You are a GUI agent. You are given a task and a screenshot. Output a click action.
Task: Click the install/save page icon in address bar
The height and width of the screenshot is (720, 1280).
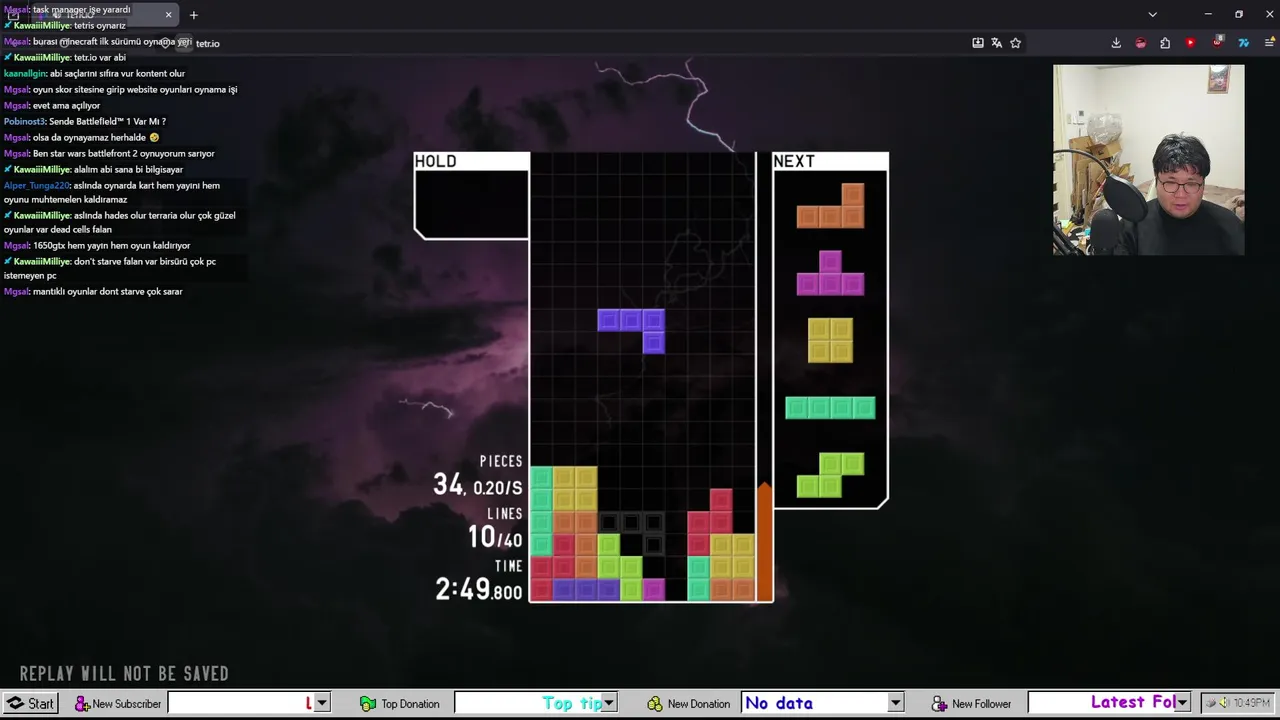click(x=977, y=43)
